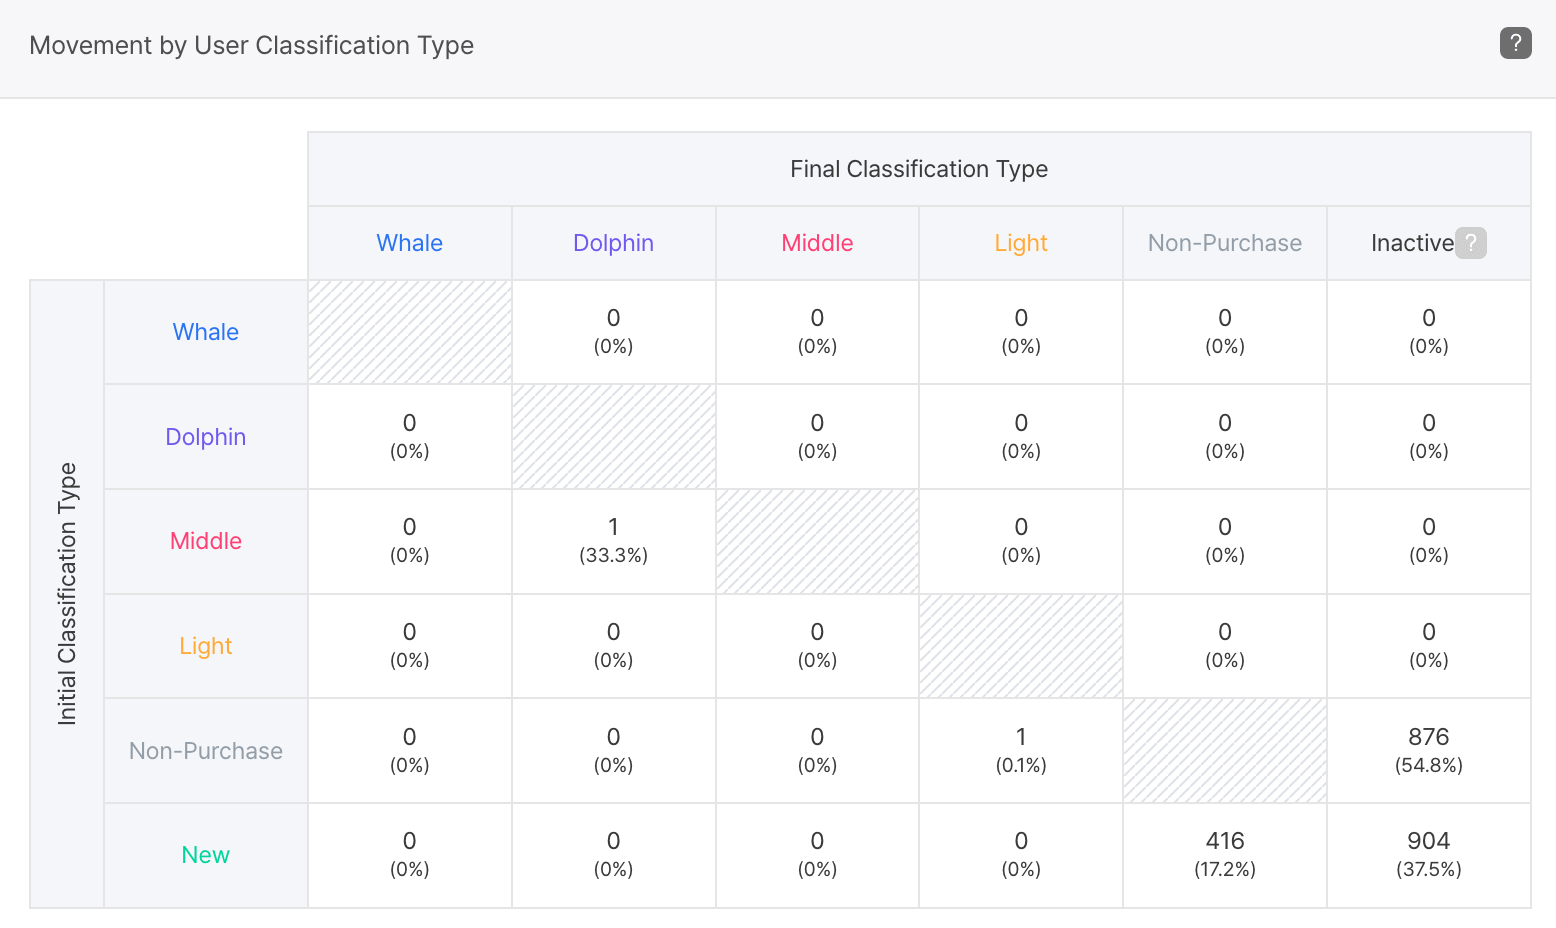The height and width of the screenshot is (928, 1556).
Task: Select the Non-Purchase column header
Action: [1224, 243]
